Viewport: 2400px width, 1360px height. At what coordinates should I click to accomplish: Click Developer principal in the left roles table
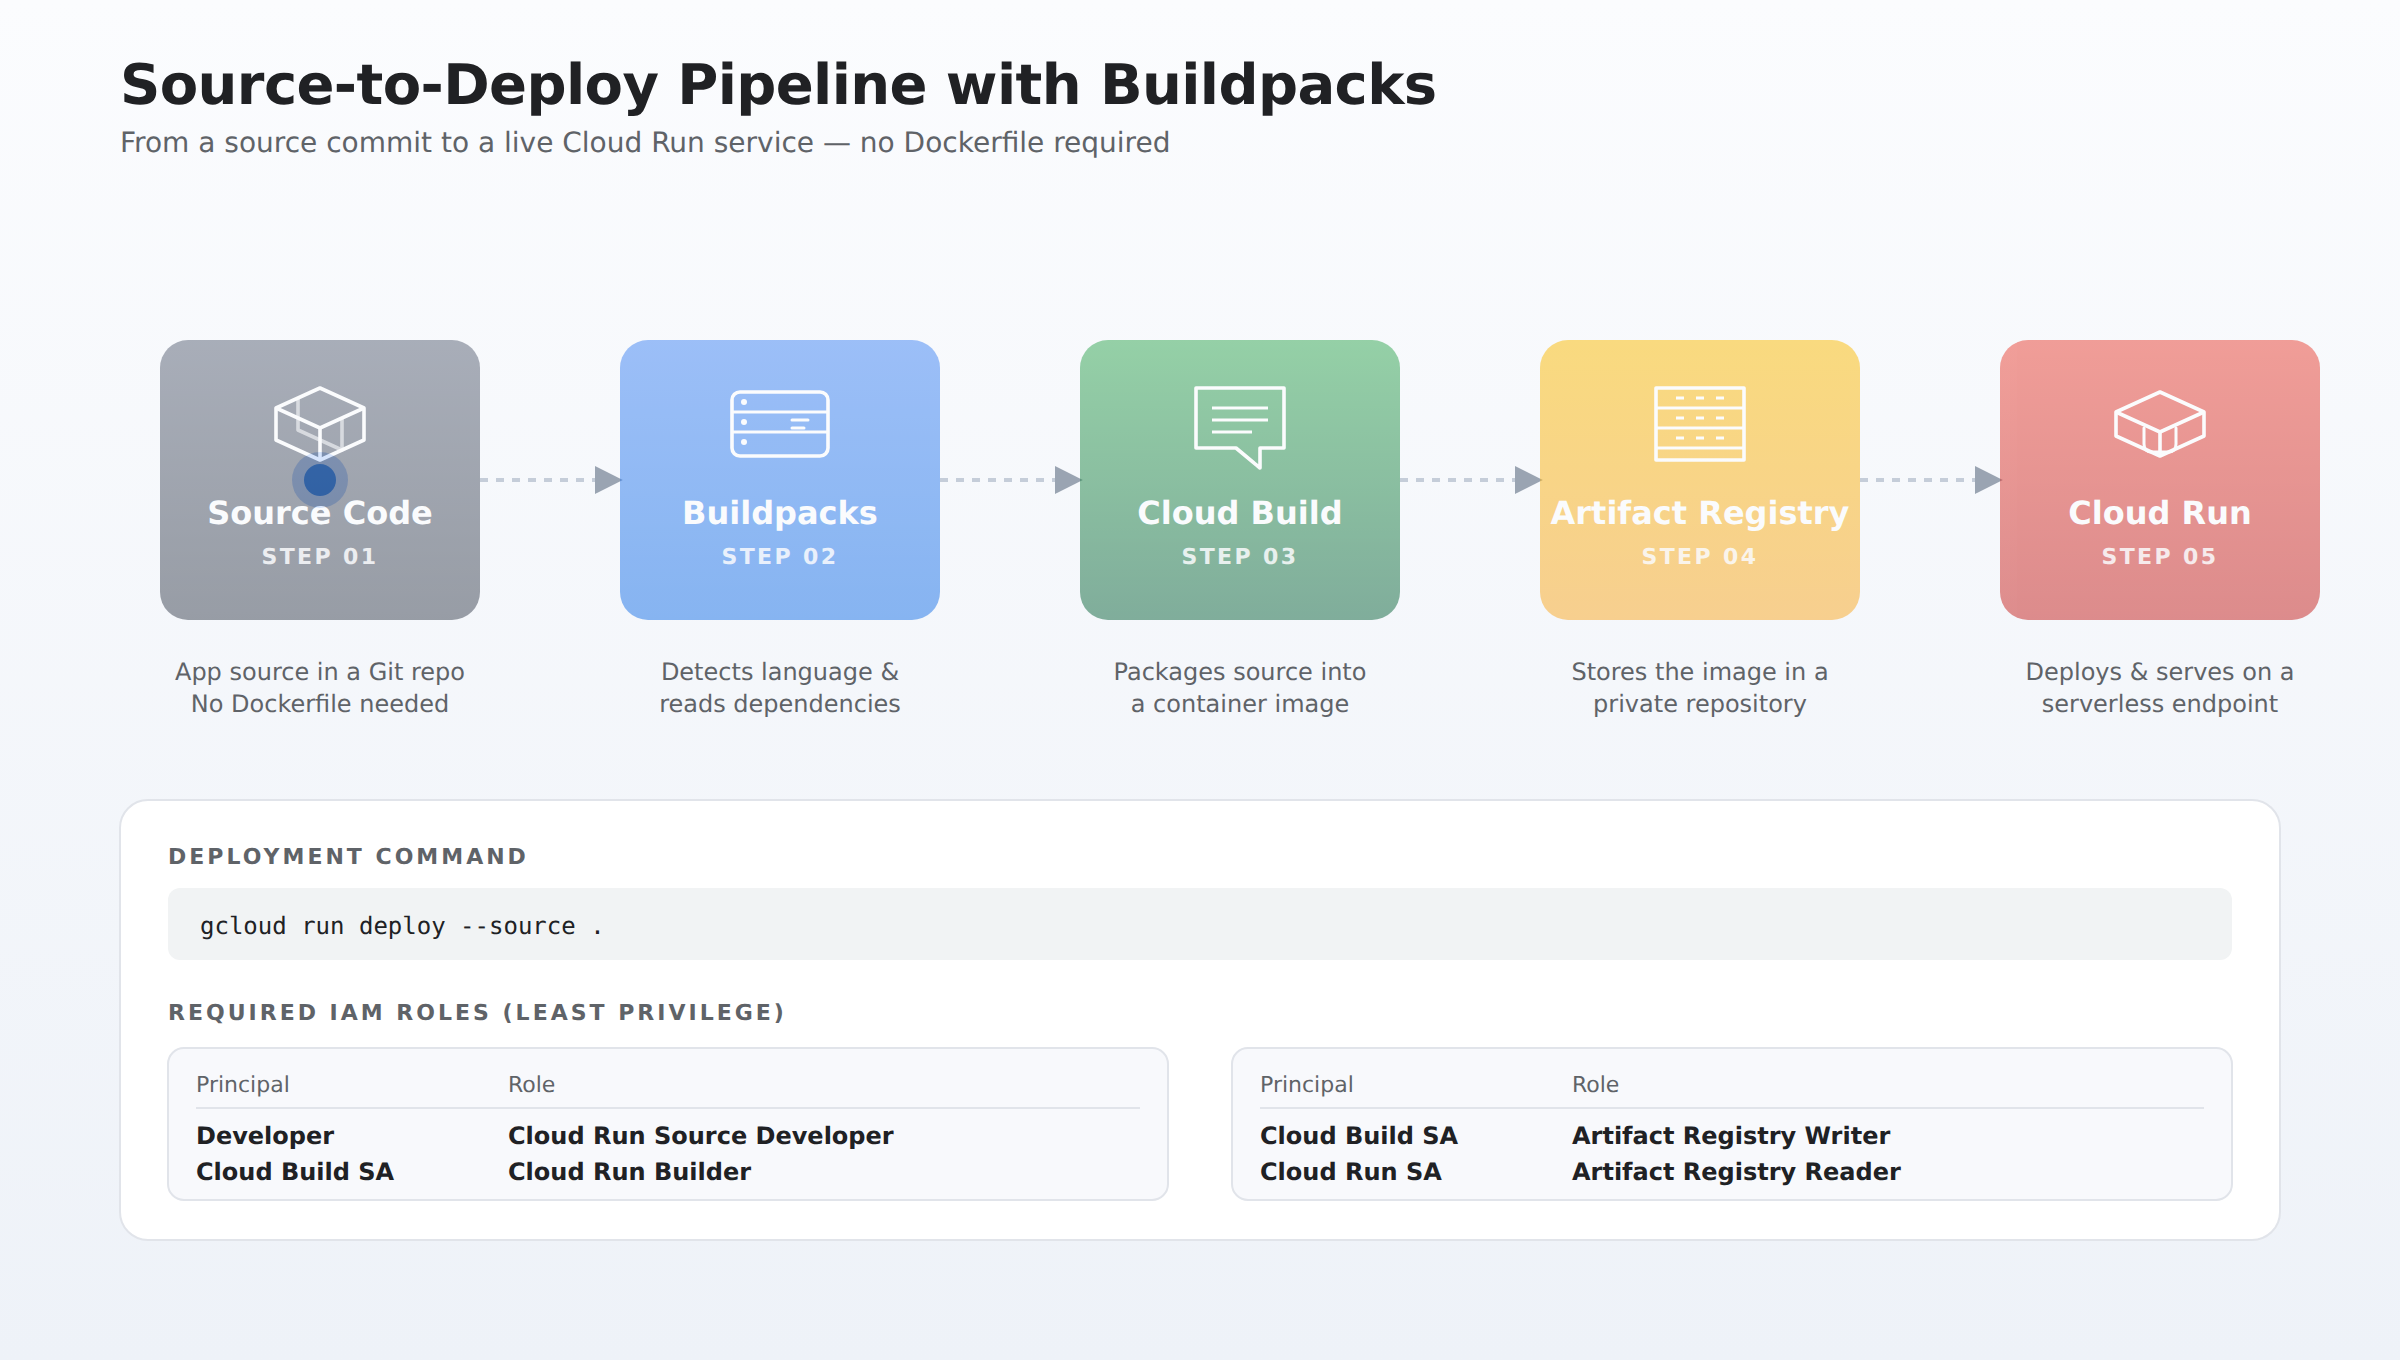(265, 1136)
